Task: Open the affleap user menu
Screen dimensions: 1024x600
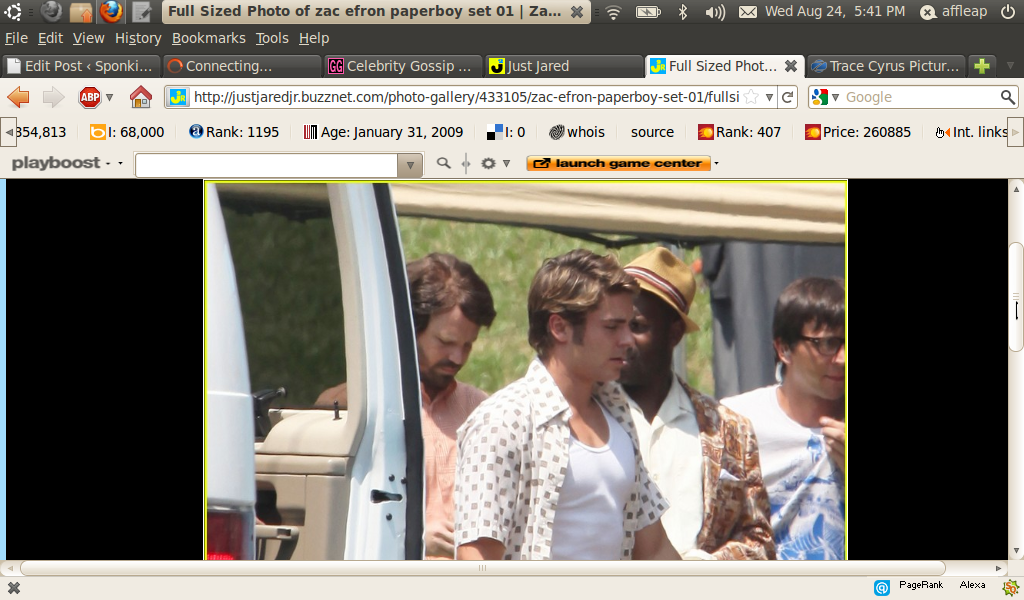Action: coord(953,12)
